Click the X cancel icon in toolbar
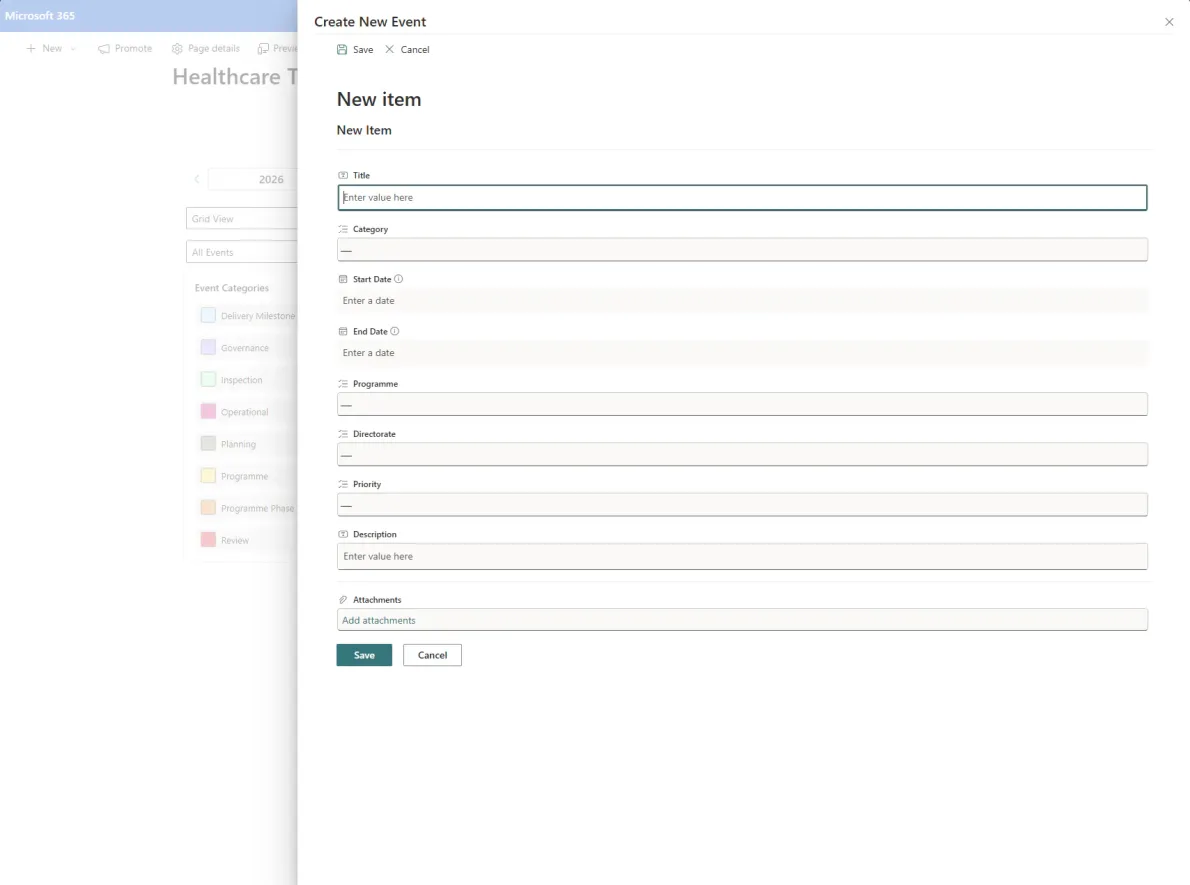The height and width of the screenshot is (885, 1190). coord(389,49)
